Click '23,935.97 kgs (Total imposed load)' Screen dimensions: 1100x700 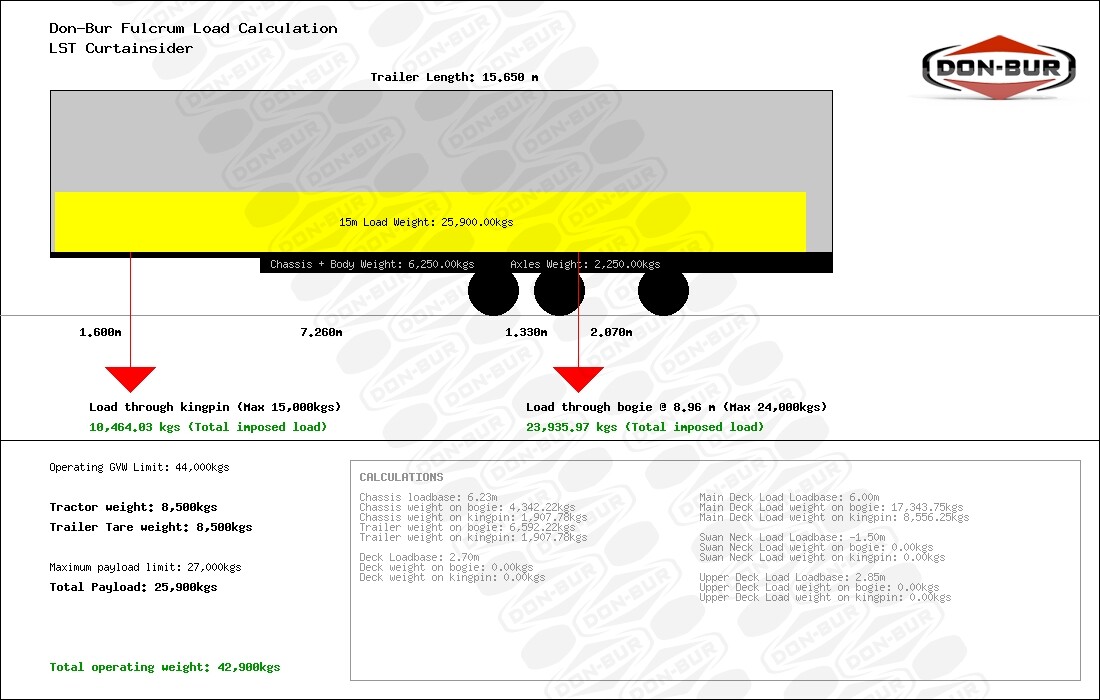click(x=645, y=427)
